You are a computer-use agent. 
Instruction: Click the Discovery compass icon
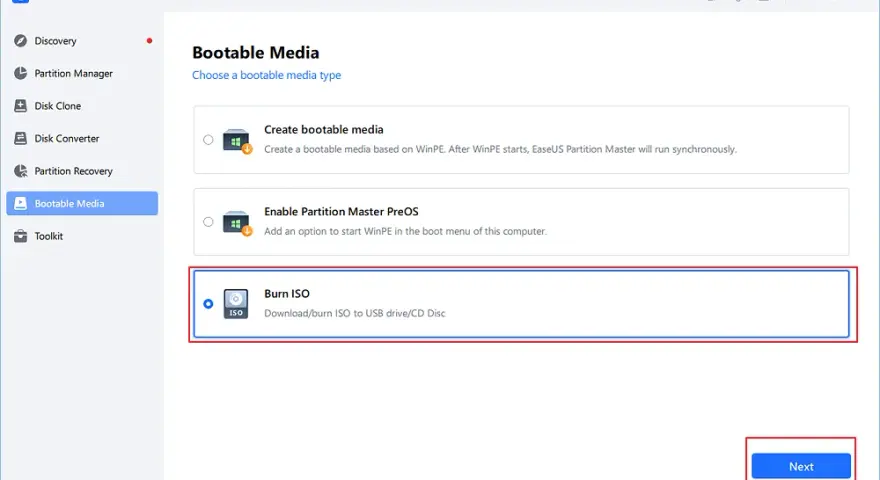tap(21, 40)
